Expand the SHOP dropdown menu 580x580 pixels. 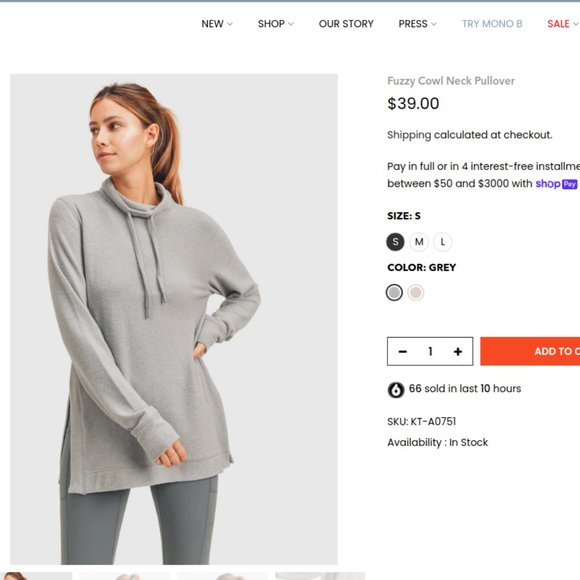(276, 24)
